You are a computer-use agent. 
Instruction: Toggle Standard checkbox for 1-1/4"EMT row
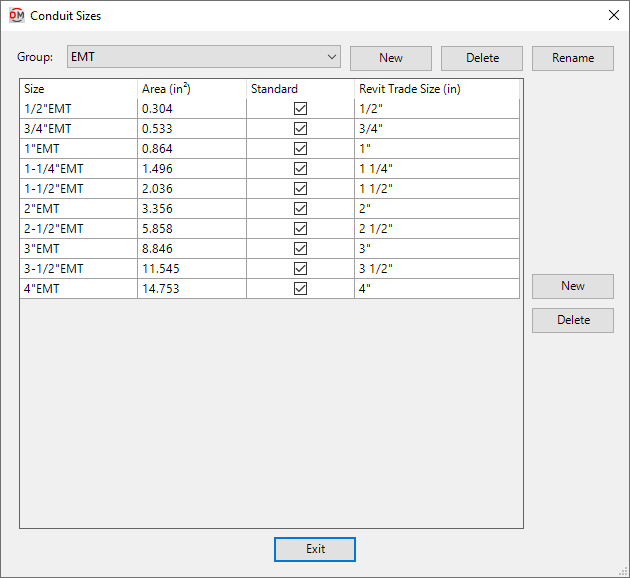pos(300,169)
